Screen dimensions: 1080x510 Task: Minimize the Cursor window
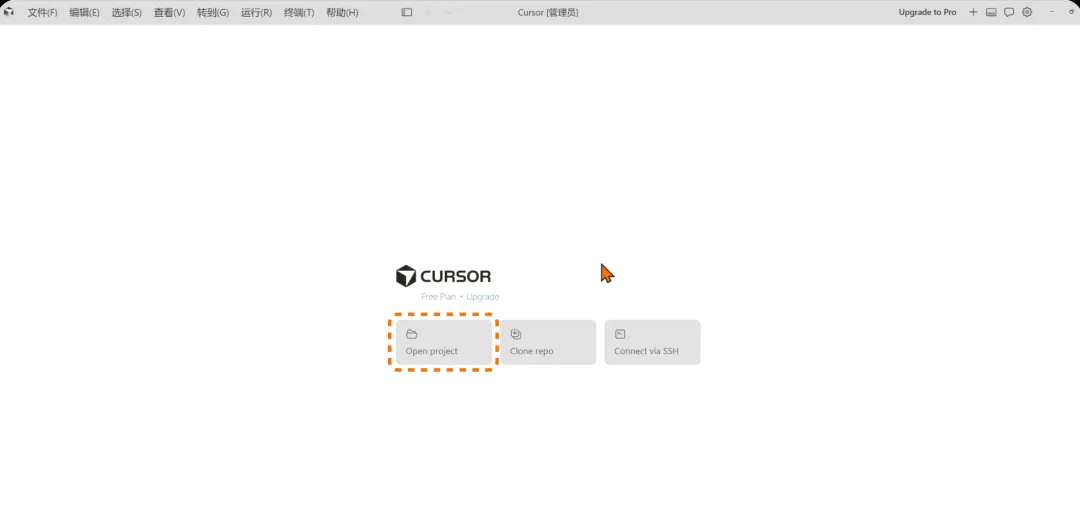(x=1052, y=12)
